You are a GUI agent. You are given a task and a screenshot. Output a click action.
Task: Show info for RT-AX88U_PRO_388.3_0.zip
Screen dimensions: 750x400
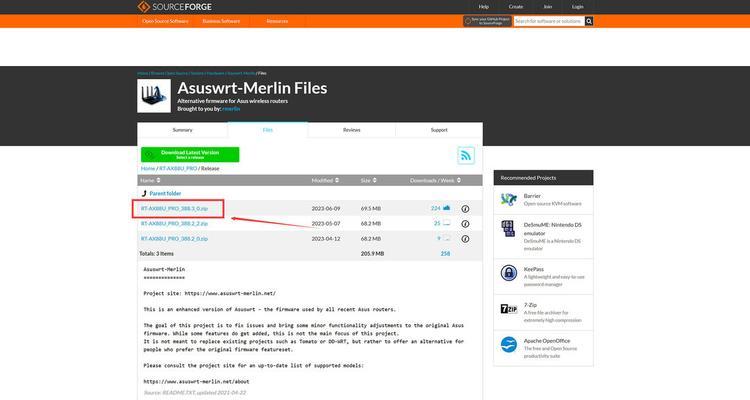click(465, 209)
